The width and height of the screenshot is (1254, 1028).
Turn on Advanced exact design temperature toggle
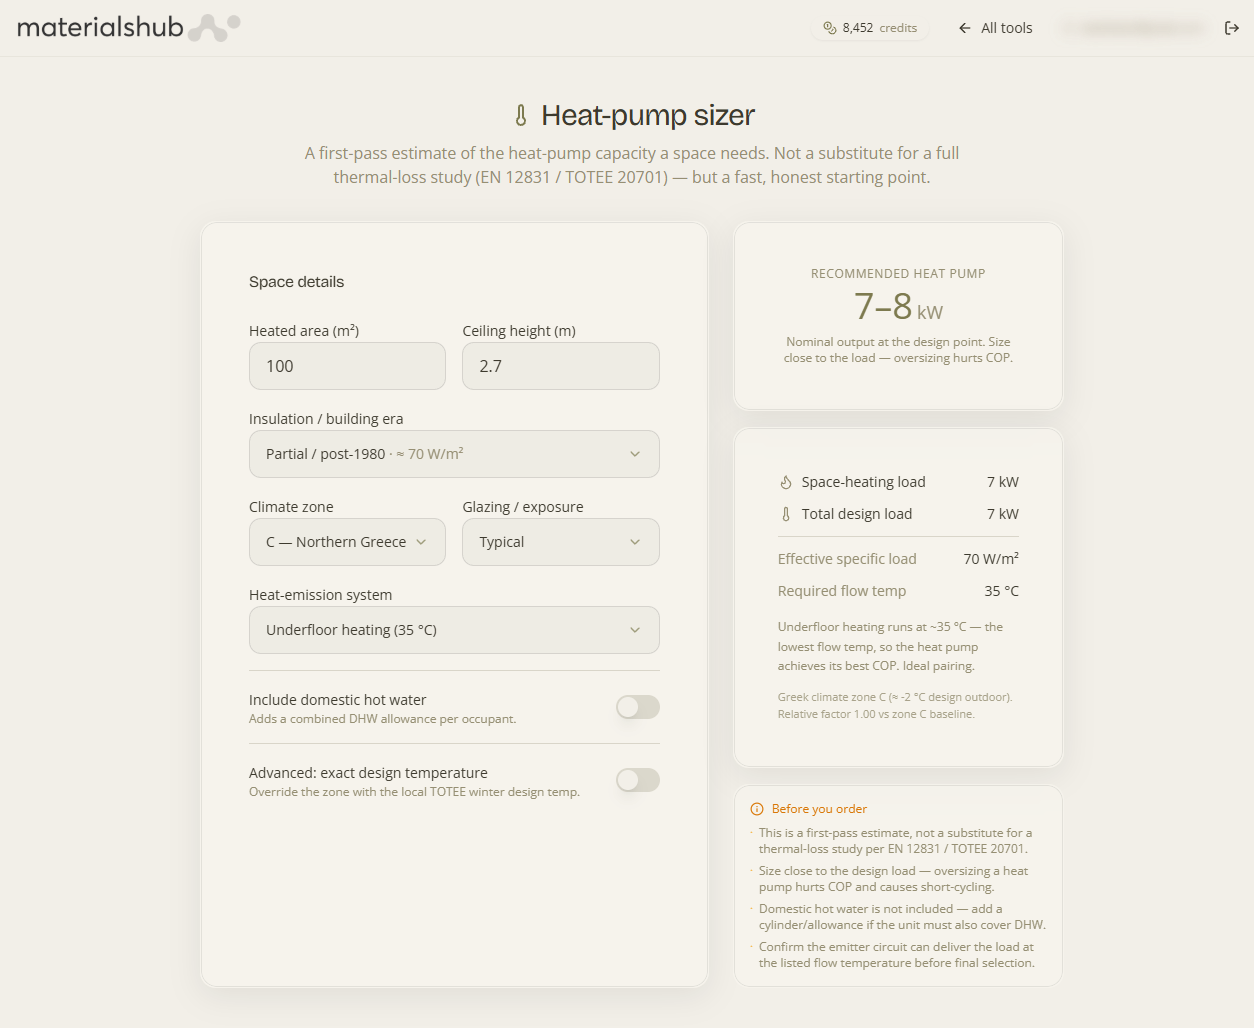click(x=638, y=780)
